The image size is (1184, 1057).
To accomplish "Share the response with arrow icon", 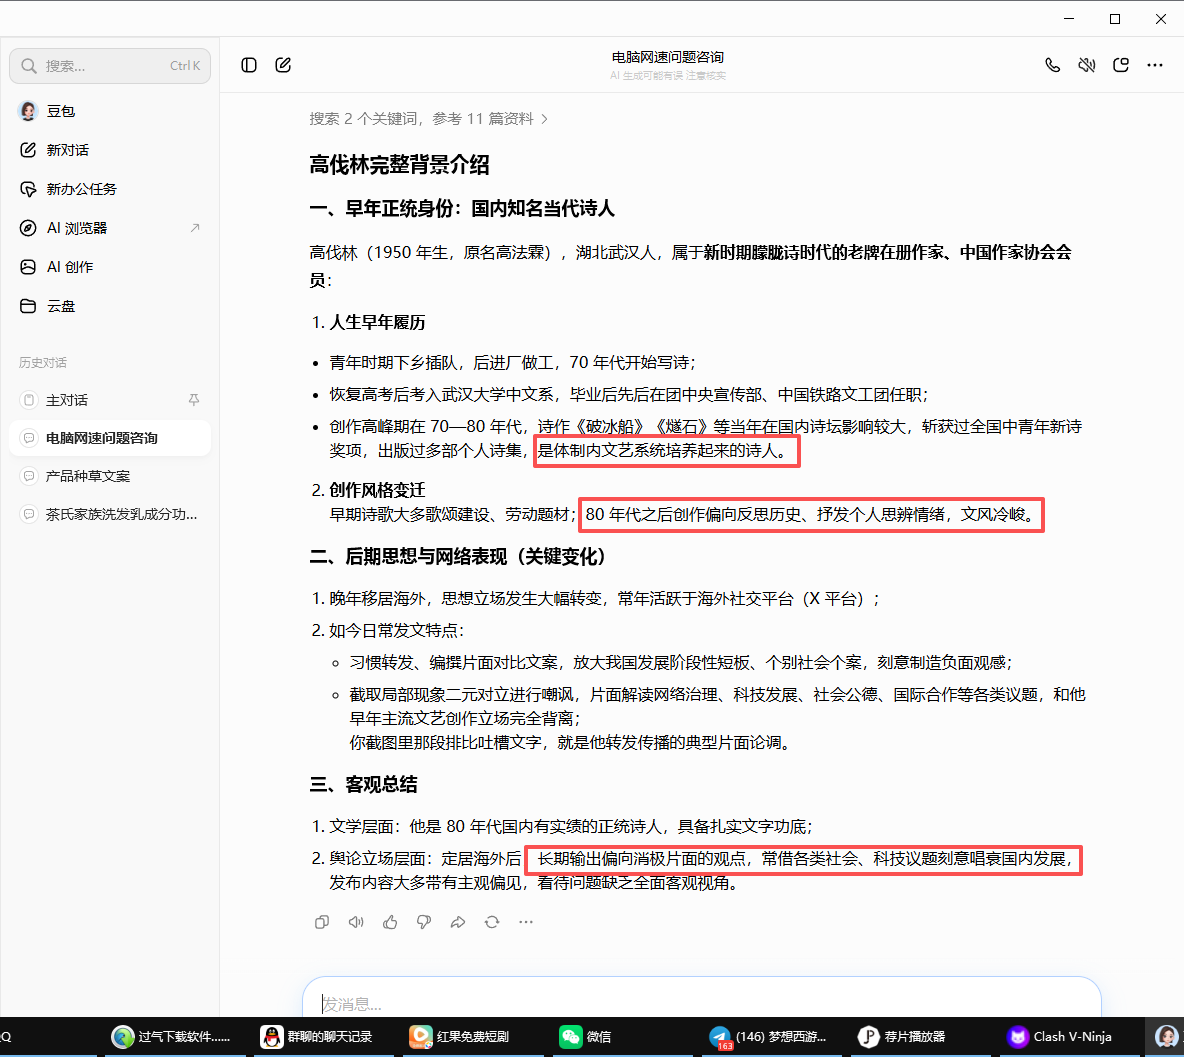I will pos(458,922).
